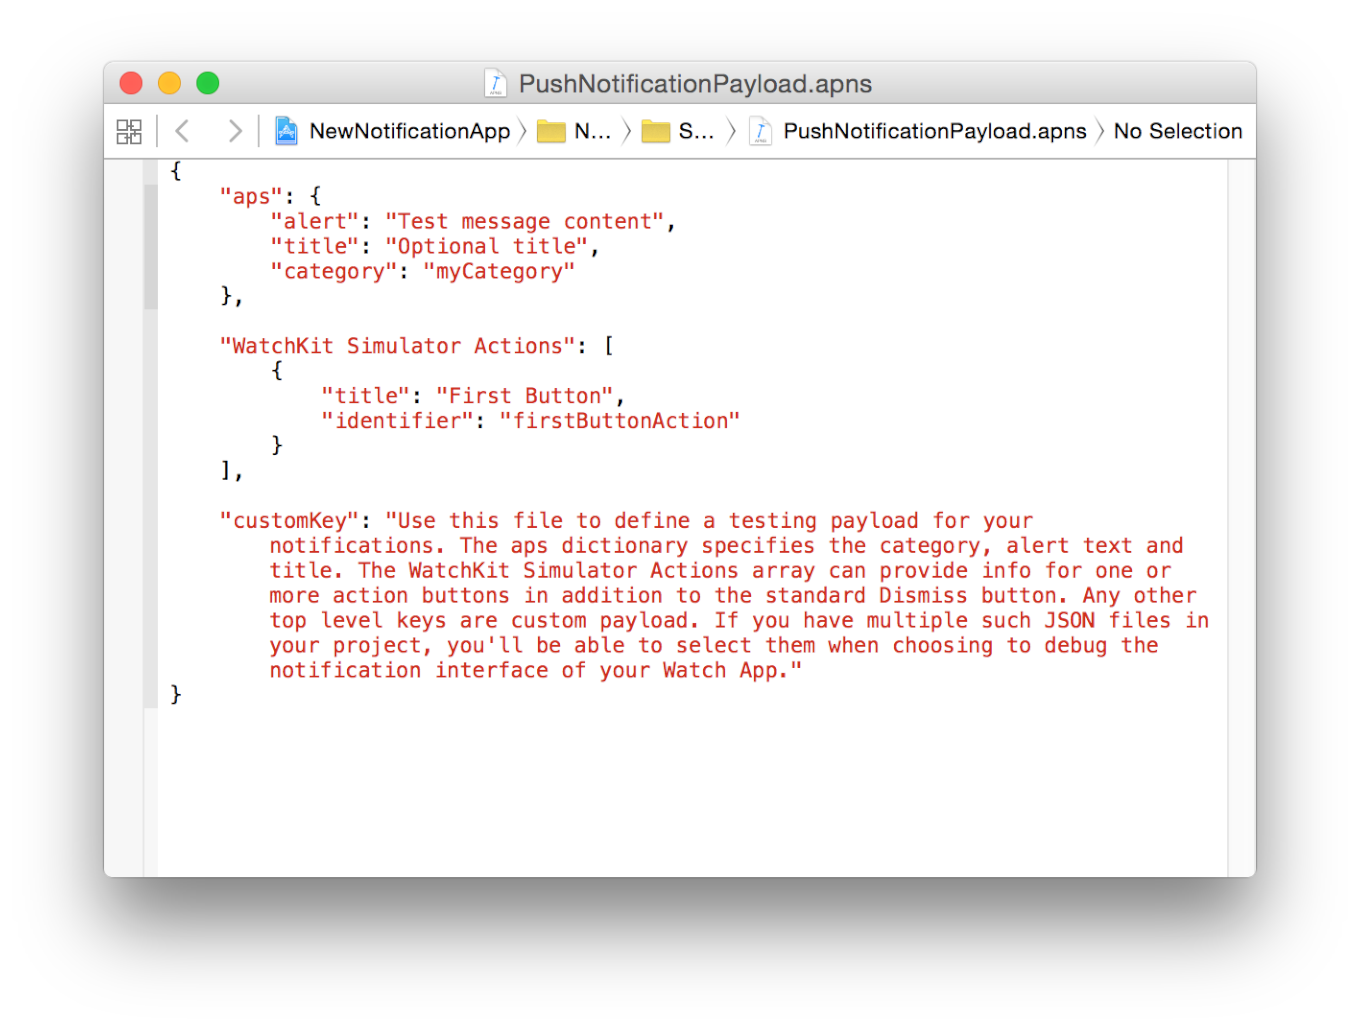Click the No Selection breadcrumb

click(x=1178, y=131)
